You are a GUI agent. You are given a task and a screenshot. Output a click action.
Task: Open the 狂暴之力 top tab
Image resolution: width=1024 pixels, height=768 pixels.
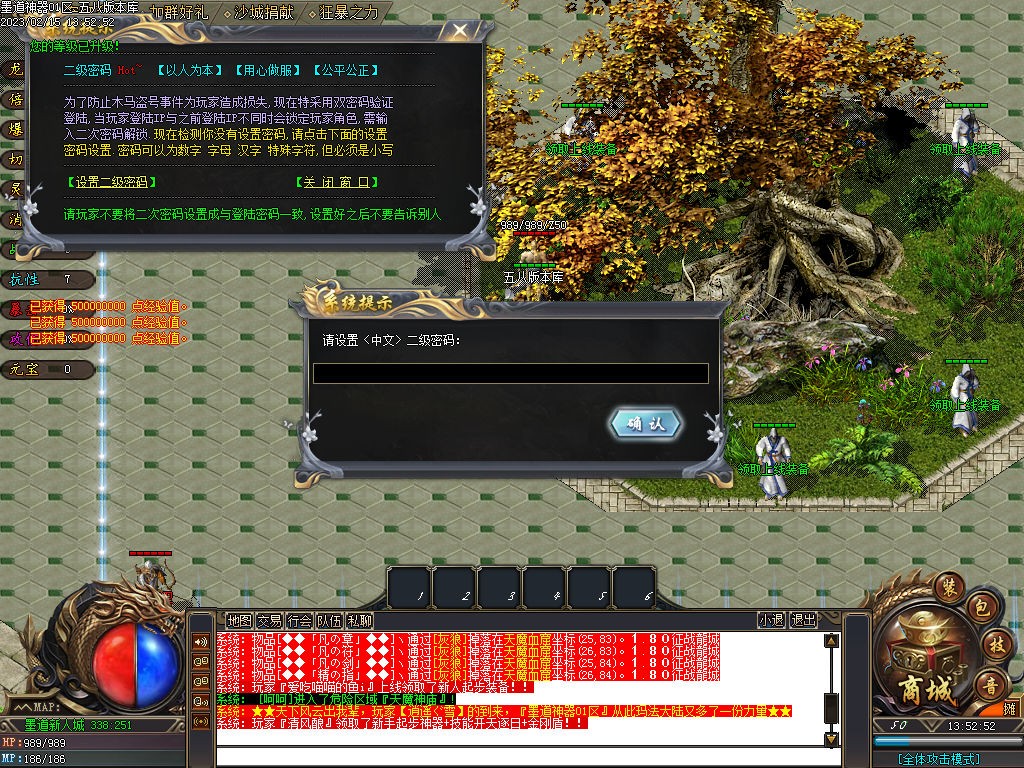click(x=347, y=12)
